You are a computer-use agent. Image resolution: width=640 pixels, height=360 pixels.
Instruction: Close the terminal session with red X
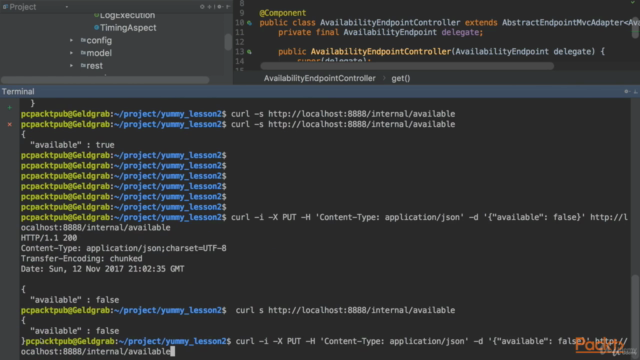tap(10, 124)
